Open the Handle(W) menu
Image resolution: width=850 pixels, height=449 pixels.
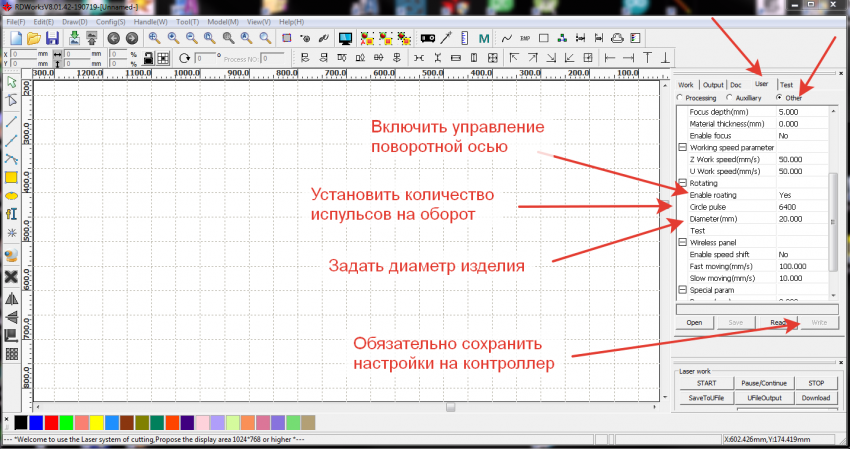(150, 22)
